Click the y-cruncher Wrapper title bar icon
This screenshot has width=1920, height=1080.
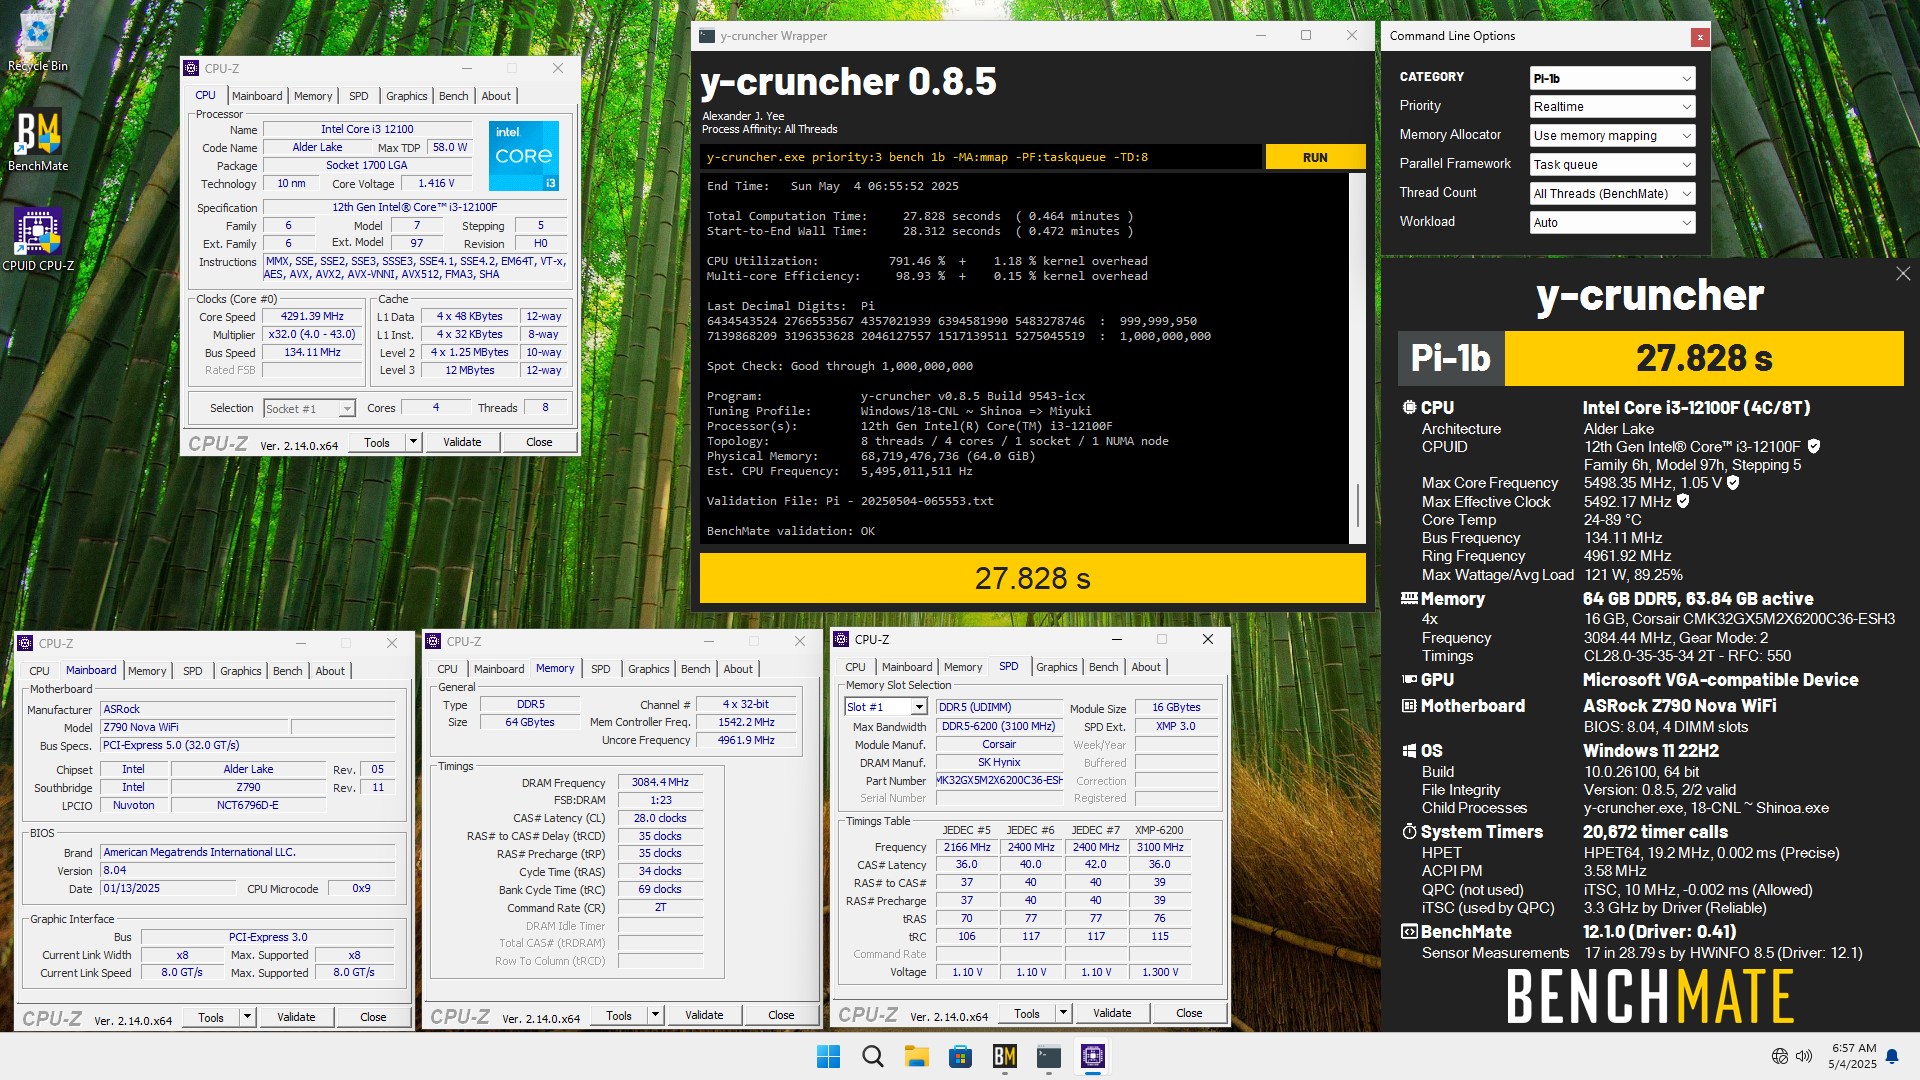(707, 35)
